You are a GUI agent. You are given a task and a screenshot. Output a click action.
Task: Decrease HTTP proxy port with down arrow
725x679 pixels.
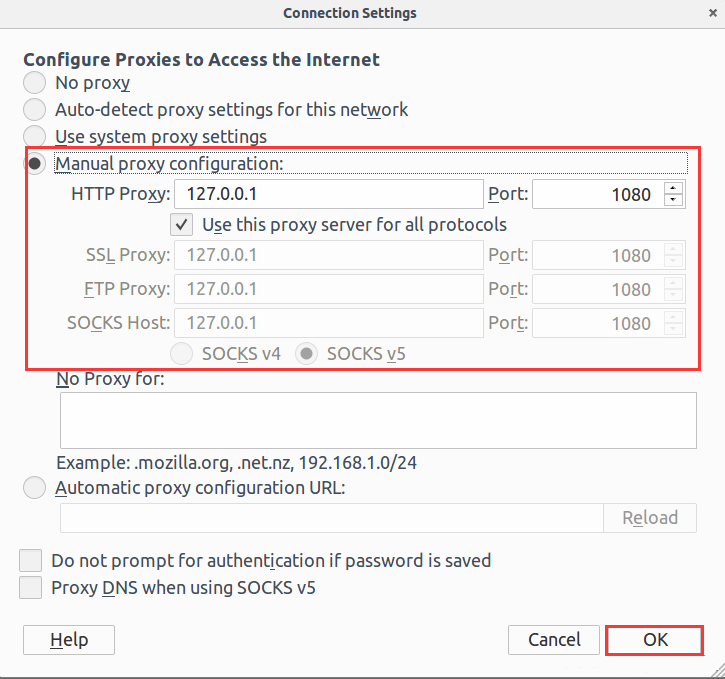pos(675,201)
